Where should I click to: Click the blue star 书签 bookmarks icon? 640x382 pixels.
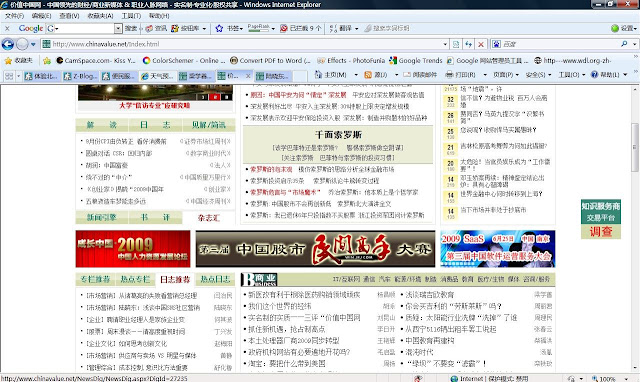point(220,28)
